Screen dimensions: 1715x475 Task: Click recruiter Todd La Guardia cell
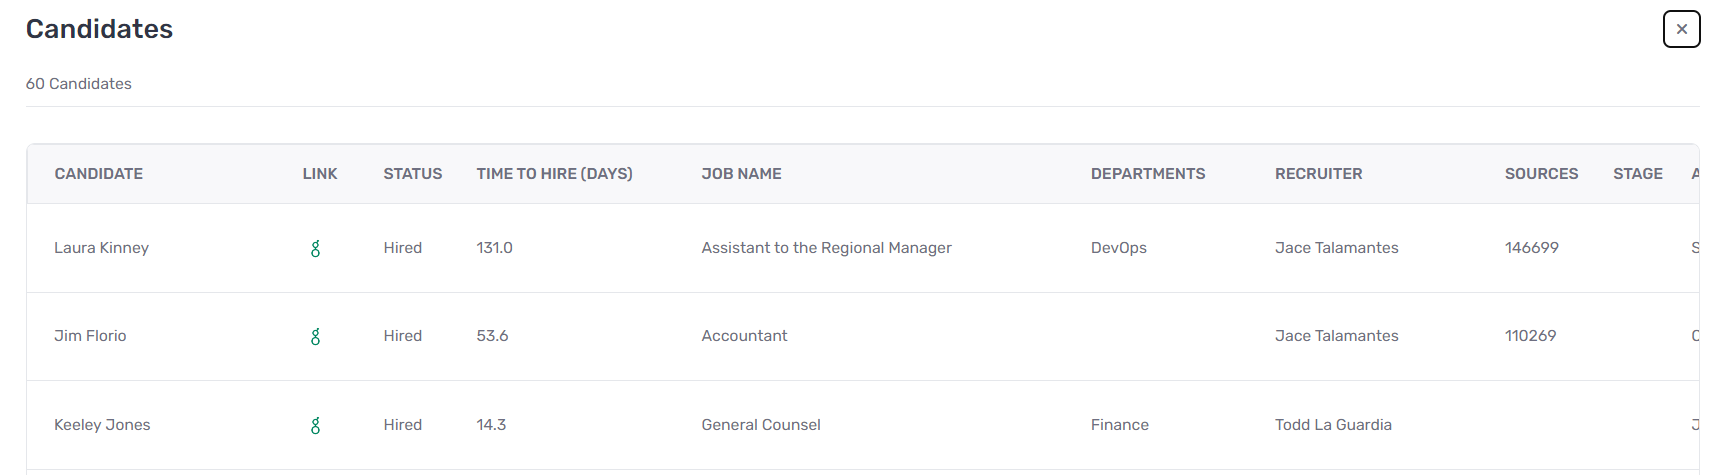click(1333, 425)
